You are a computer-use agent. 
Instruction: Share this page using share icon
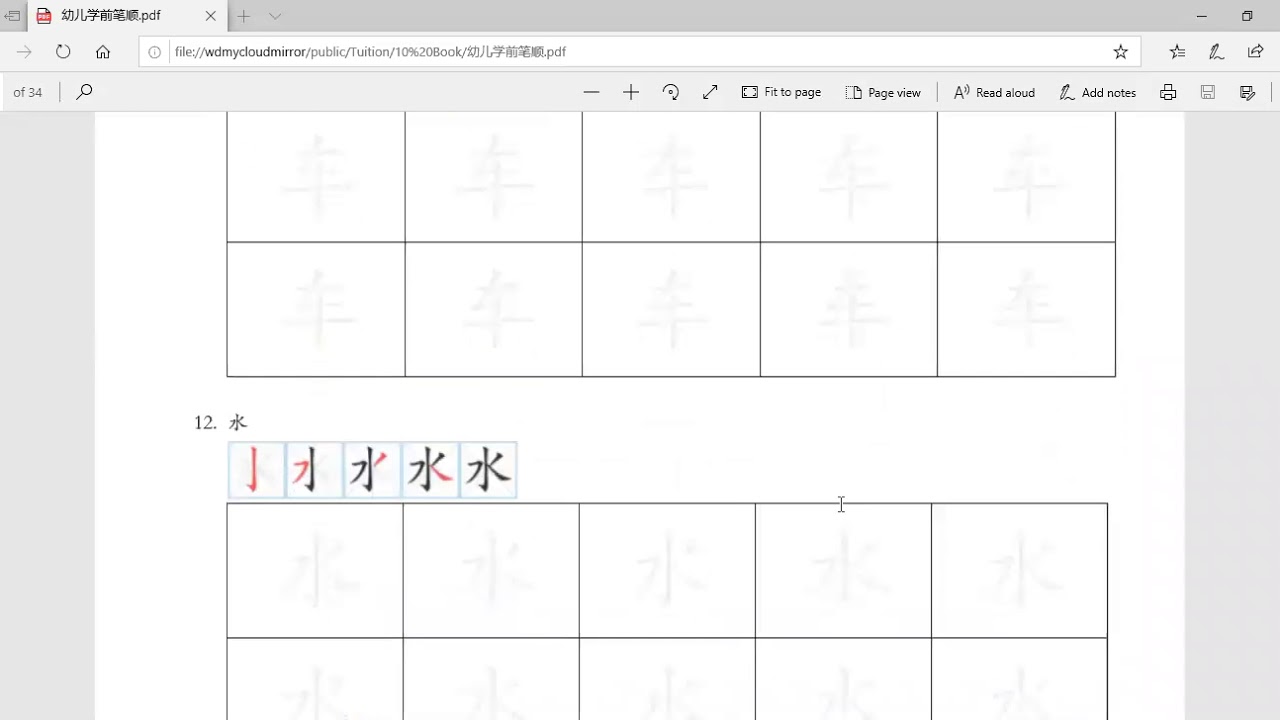click(x=1256, y=52)
